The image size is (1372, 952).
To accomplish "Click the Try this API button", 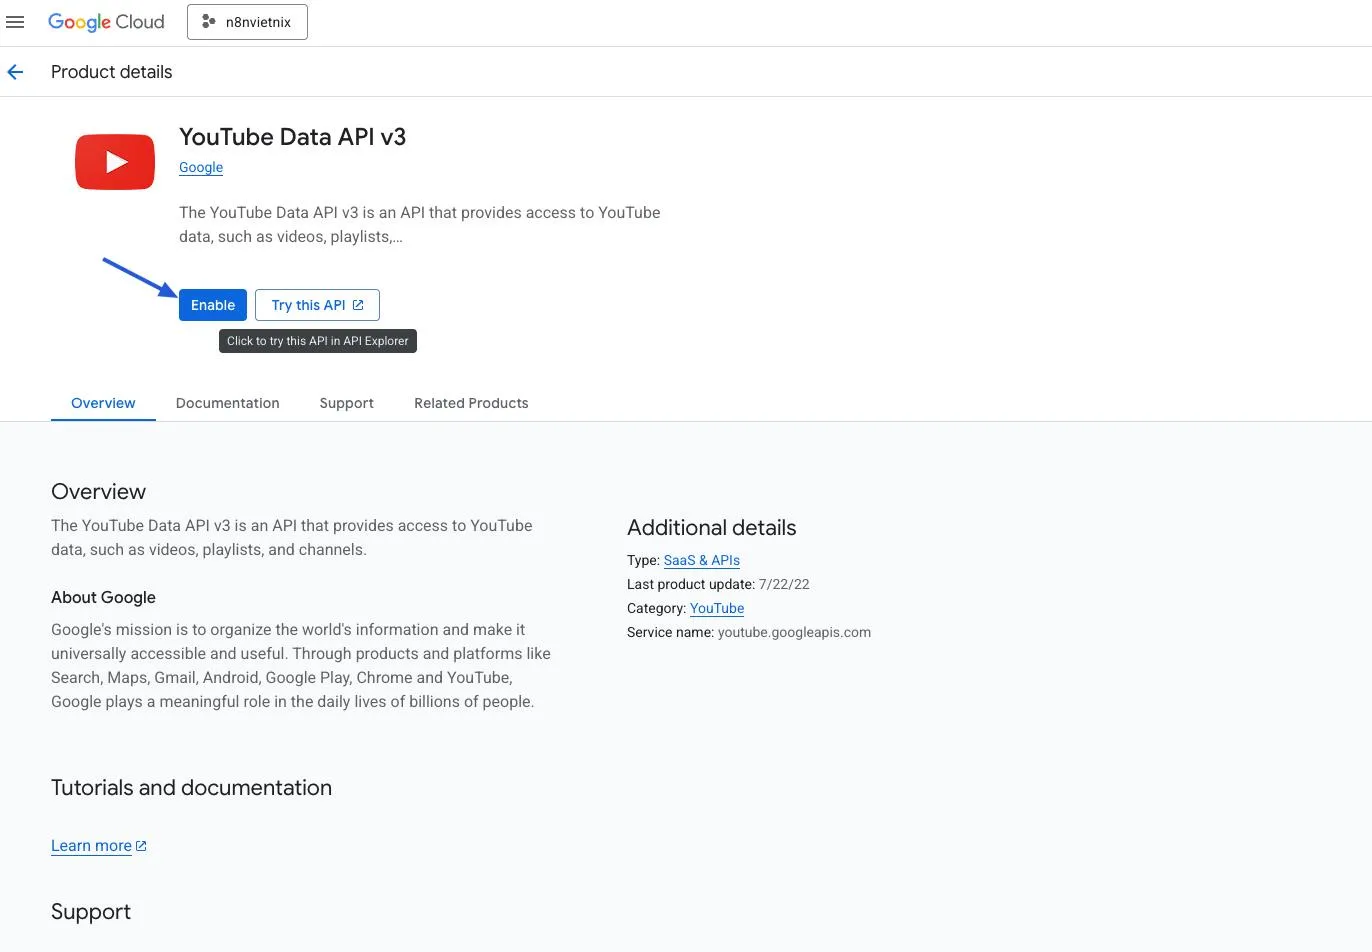I will pyautogui.click(x=317, y=305).
